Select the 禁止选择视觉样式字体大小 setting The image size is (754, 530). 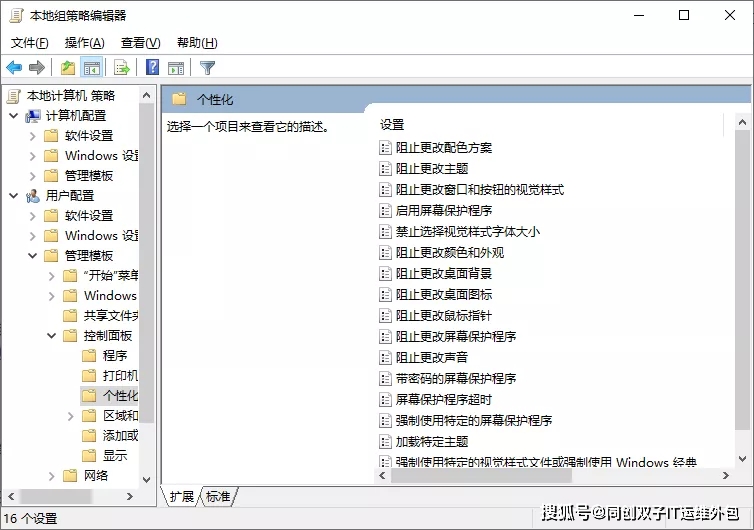point(459,232)
